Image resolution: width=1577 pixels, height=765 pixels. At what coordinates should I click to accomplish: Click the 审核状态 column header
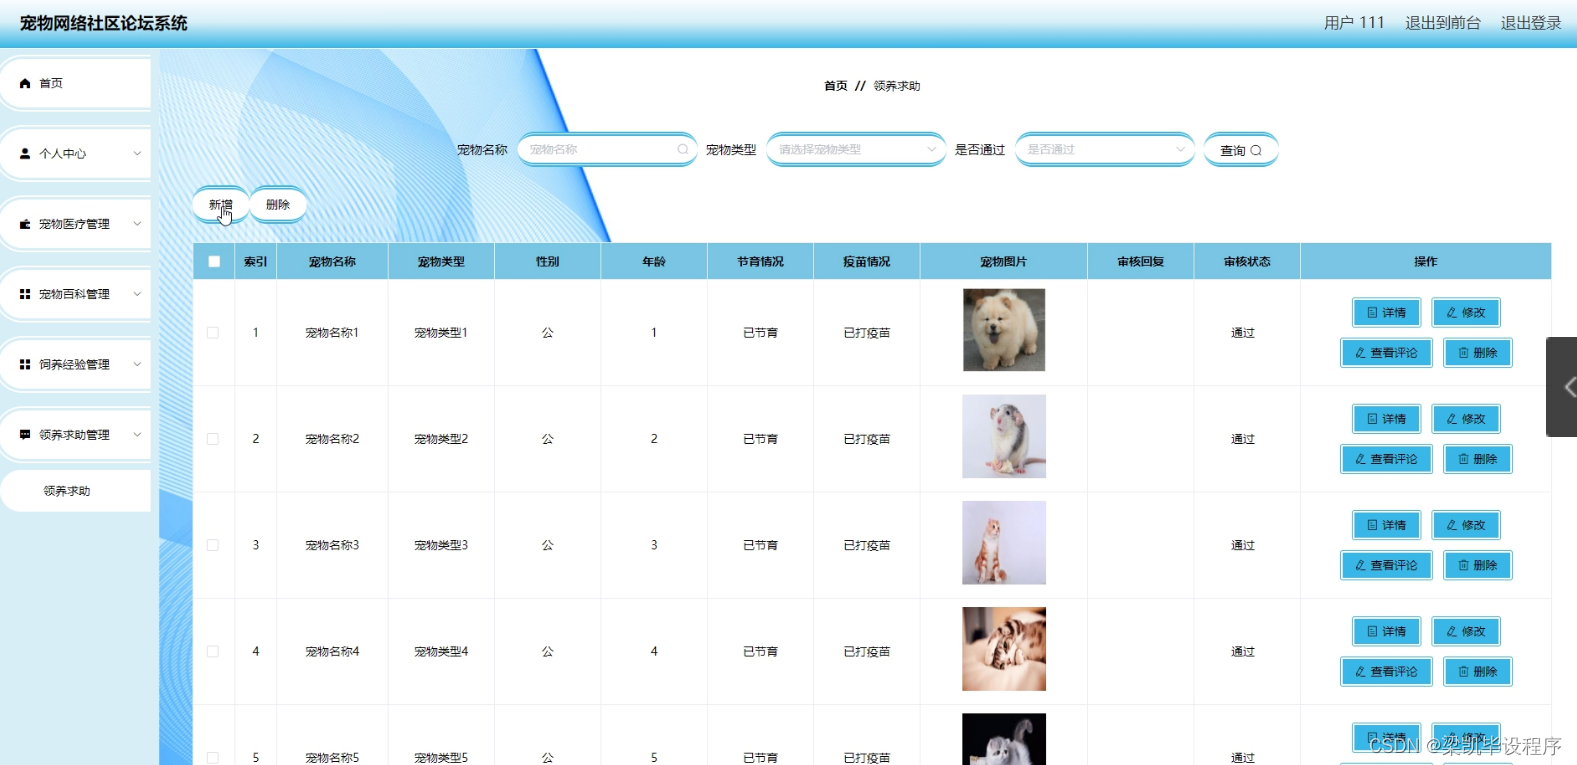click(x=1247, y=261)
